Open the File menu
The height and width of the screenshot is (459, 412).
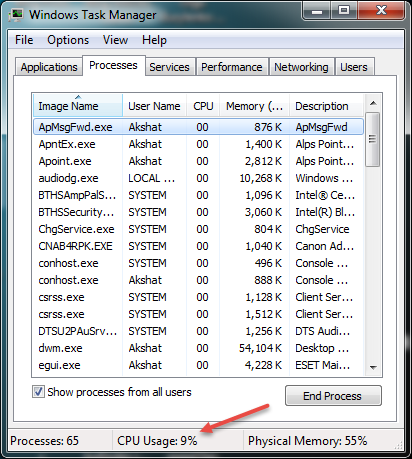coord(24,40)
